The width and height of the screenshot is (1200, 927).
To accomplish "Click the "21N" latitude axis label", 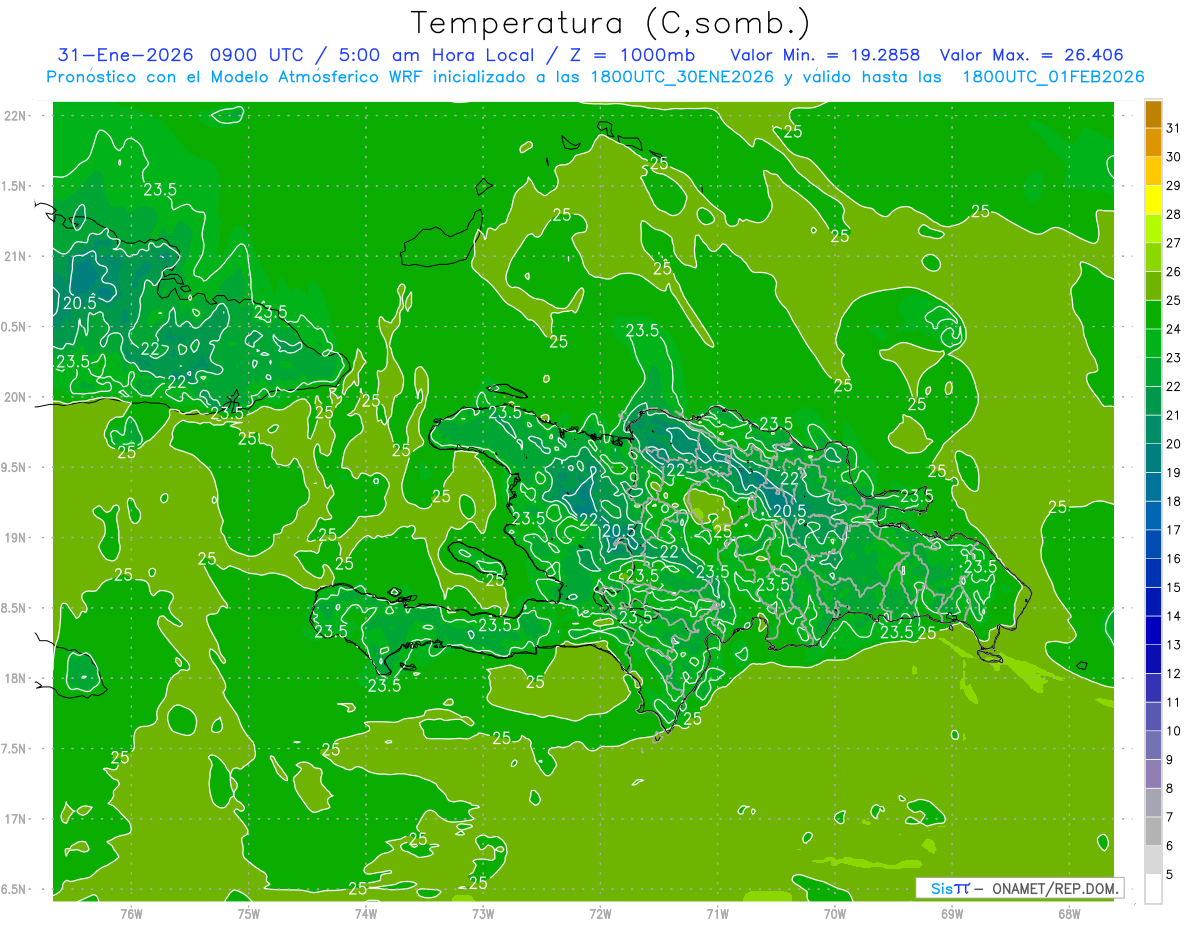I will (x=15, y=256).
